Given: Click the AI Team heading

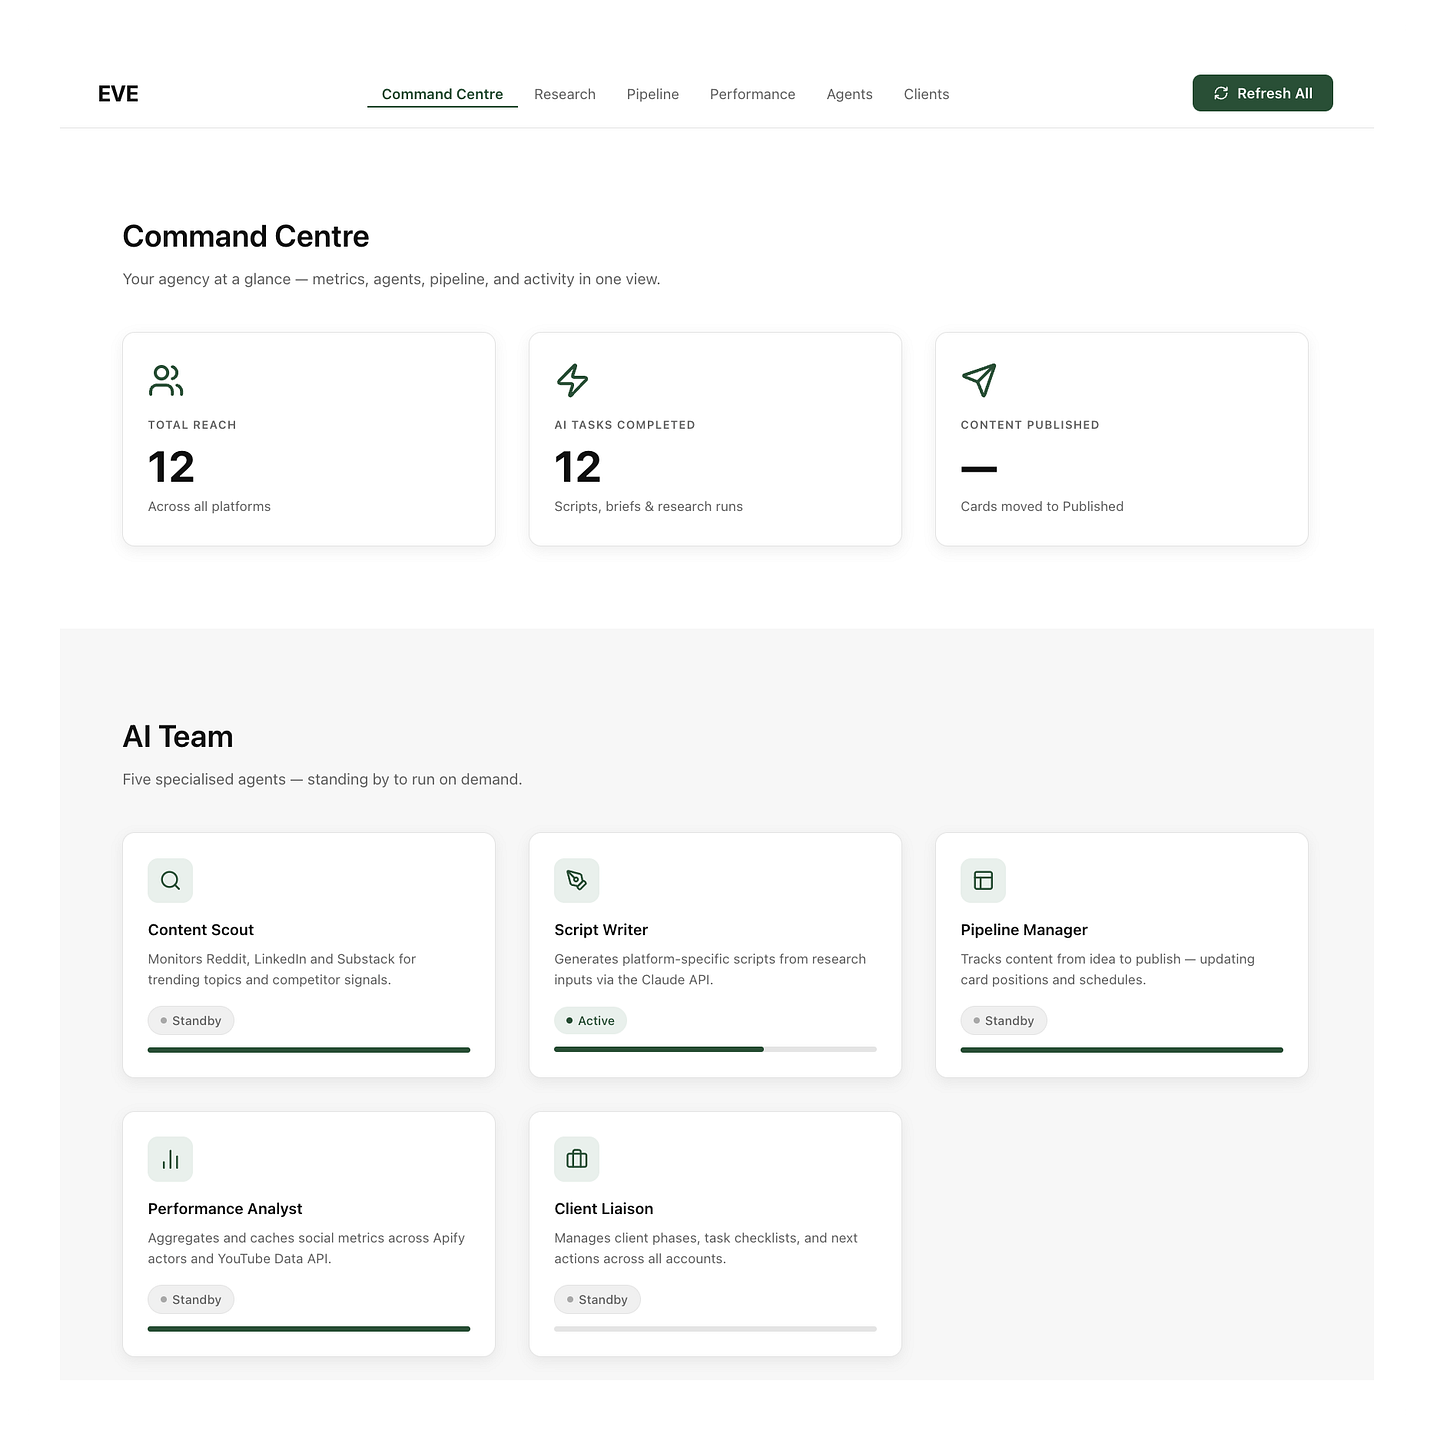Looking at the screenshot, I should (x=178, y=737).
